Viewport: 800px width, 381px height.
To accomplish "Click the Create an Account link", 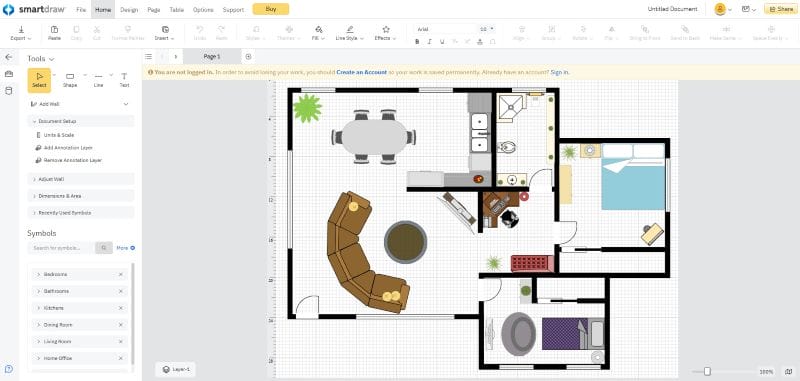I will tap(362, 73).
